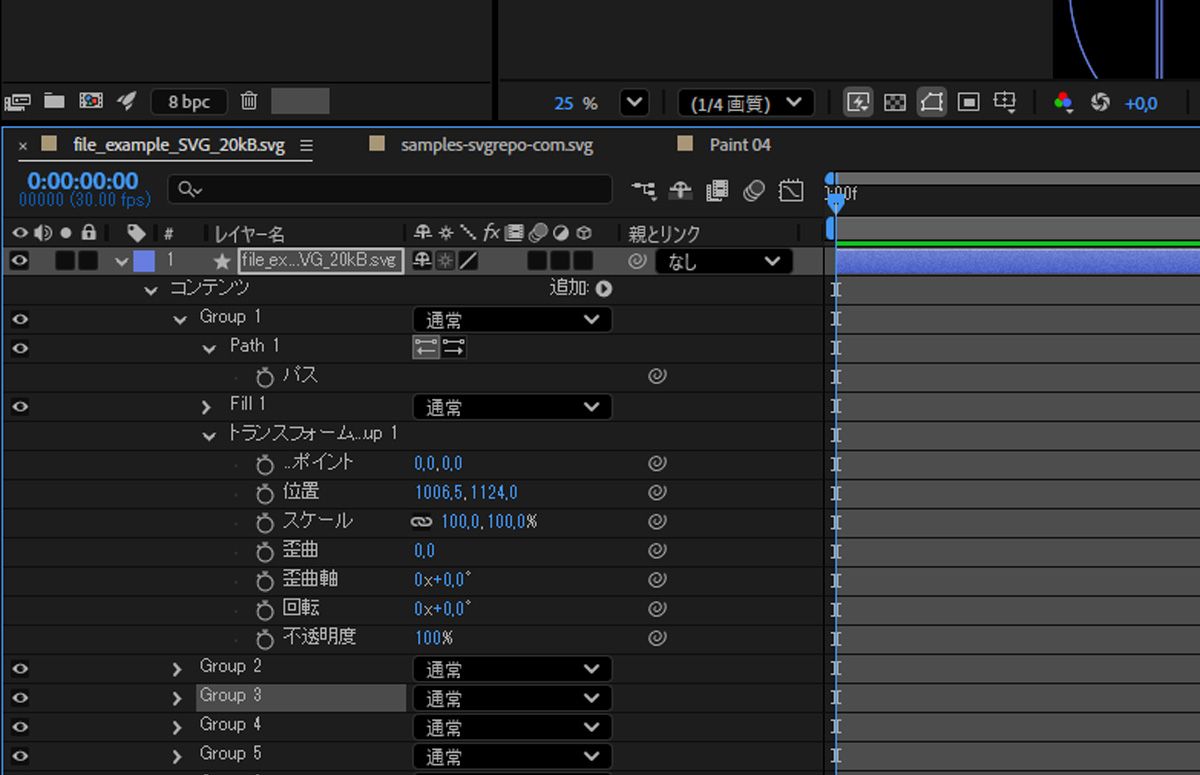Switch to samples-svgrepo-com.svg tab
The width and height of the screenshot is (1200, 775).
[x=497, y=145]
